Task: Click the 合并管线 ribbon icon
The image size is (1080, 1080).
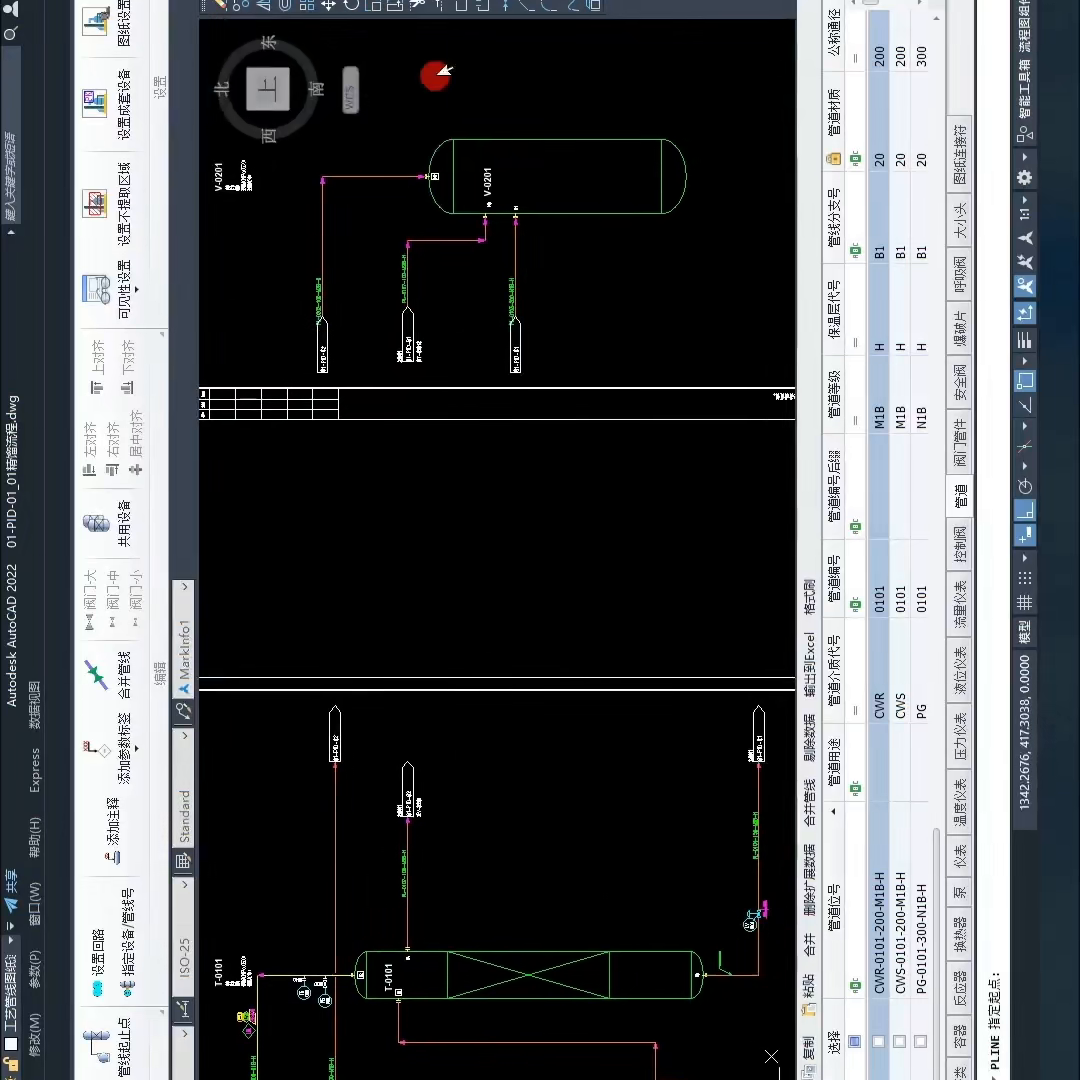Action: point(96,674)
